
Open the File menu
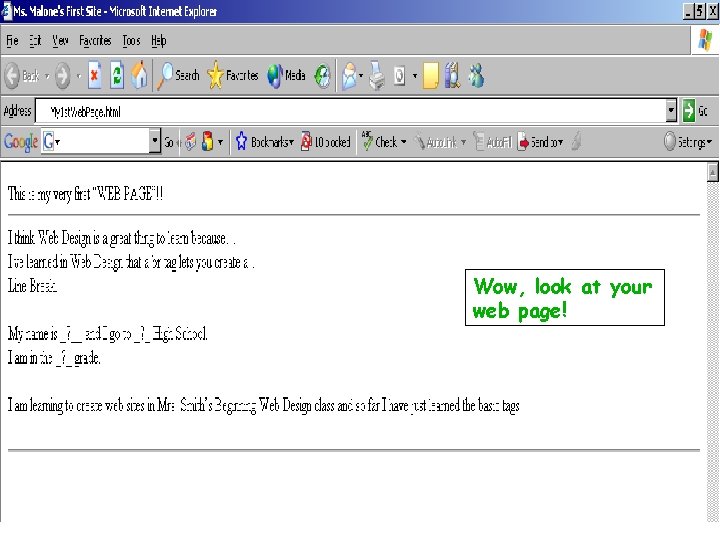(12, 41)
